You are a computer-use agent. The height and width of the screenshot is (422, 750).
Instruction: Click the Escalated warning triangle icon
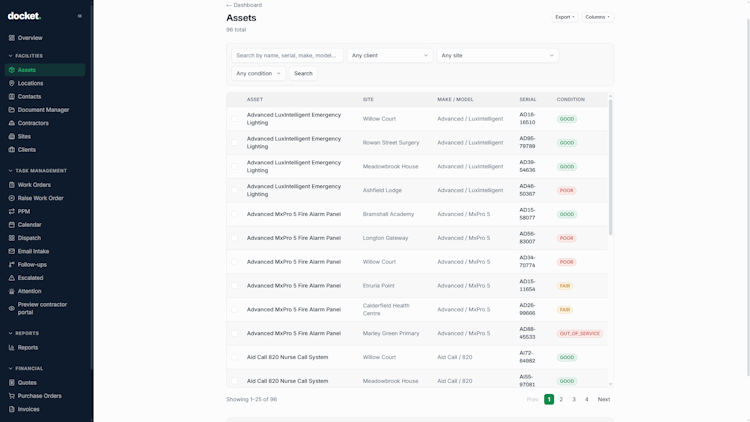(11, 278)
